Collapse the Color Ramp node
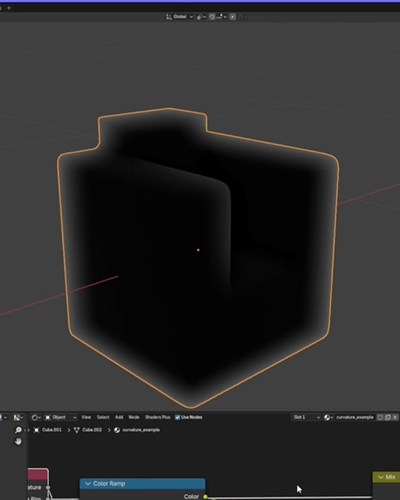Viewport: 400px width, 500px height. point(88,484)
